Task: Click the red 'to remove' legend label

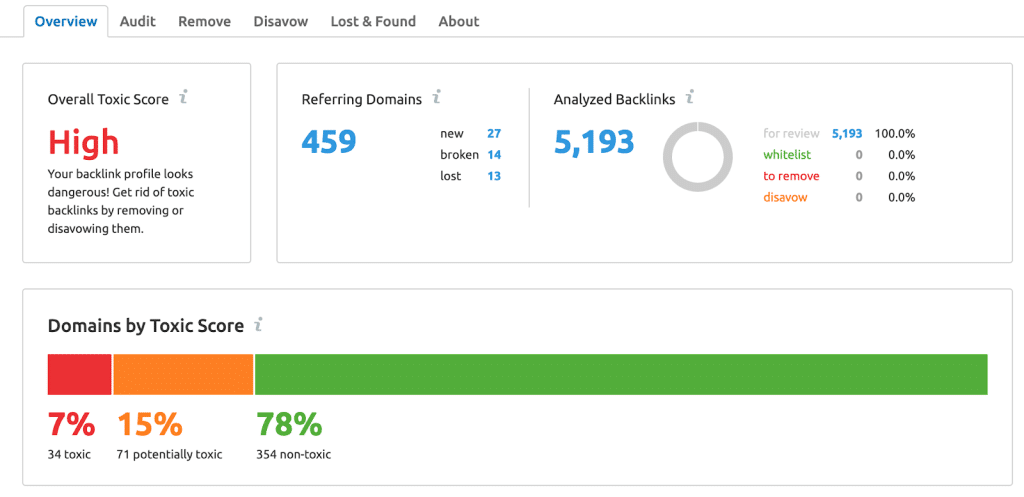Action: tap(791, 176)
